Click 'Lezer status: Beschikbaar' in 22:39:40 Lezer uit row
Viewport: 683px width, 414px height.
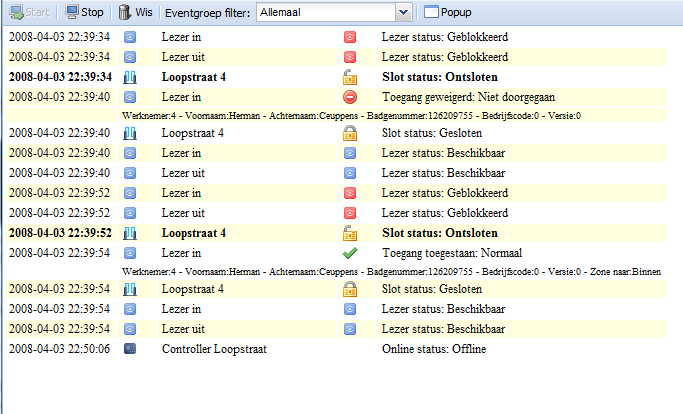[443, 173]
